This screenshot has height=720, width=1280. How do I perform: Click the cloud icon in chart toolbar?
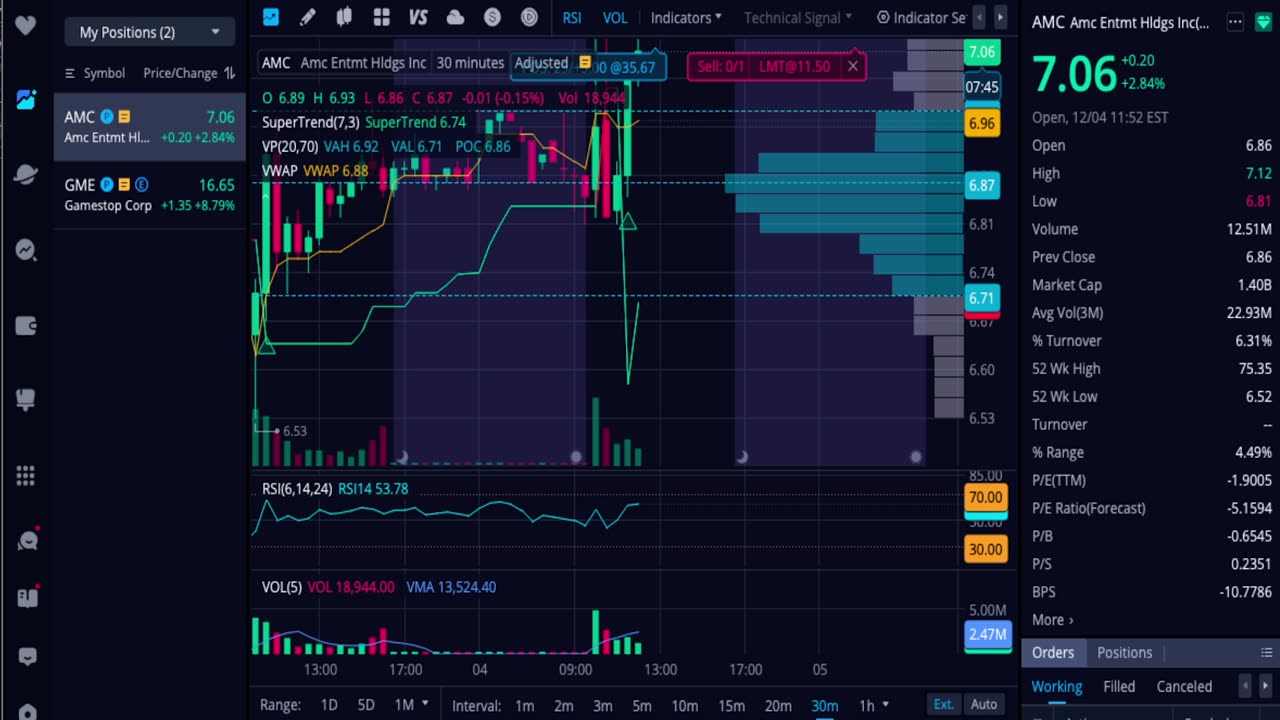[455, 17]
